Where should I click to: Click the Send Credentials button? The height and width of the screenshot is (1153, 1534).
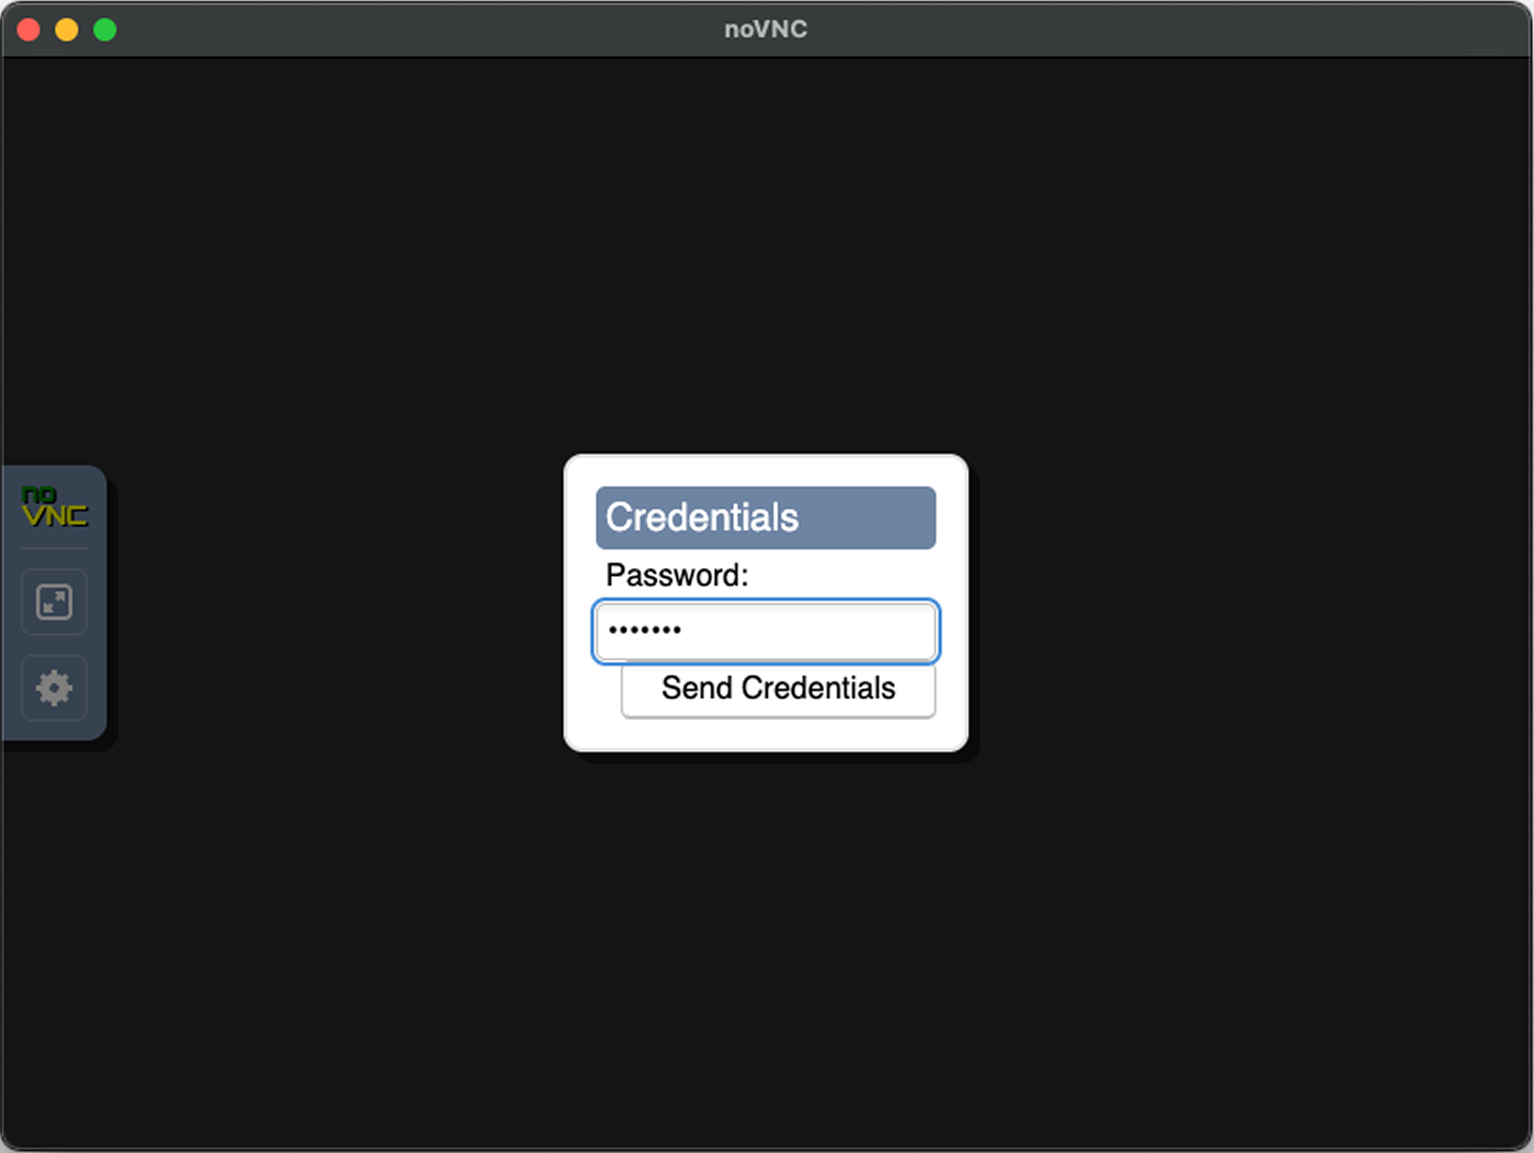778,689
